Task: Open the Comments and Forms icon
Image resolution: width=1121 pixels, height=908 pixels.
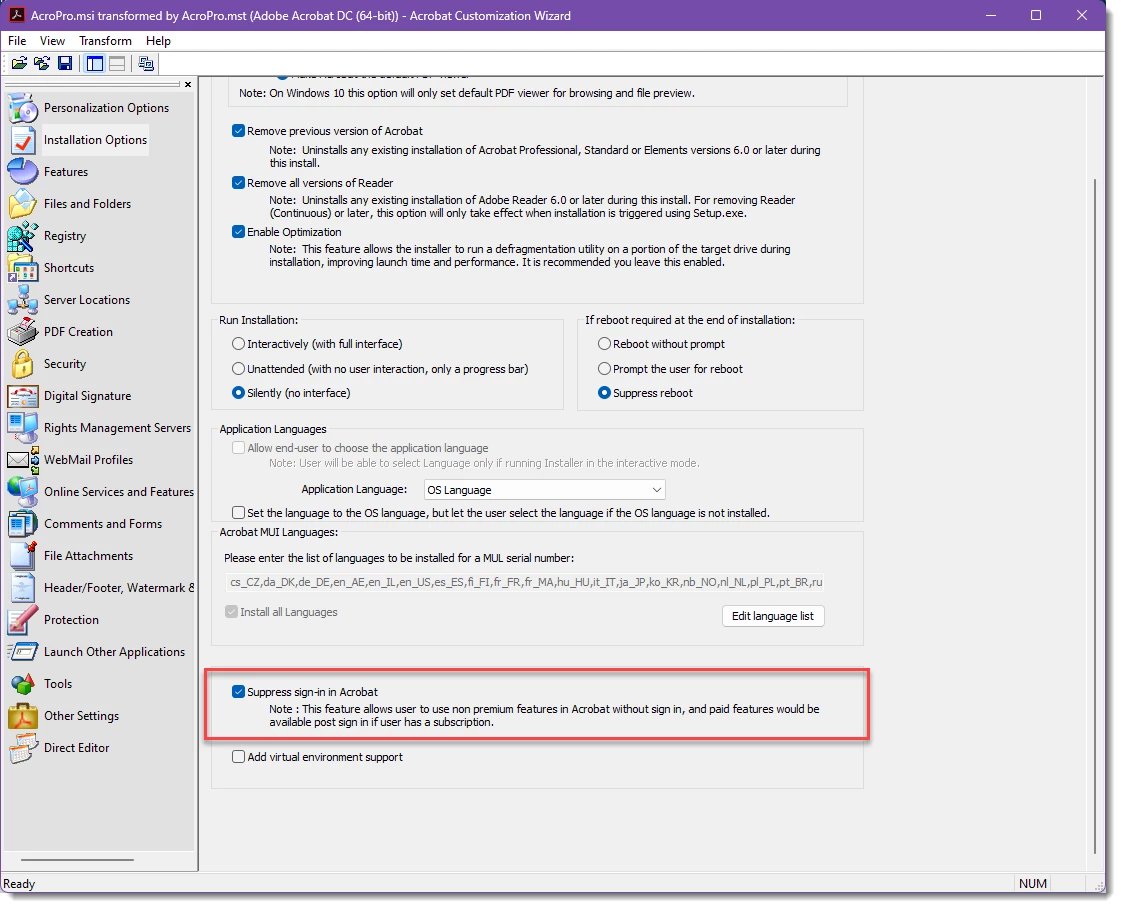Action: coord(23,524)
